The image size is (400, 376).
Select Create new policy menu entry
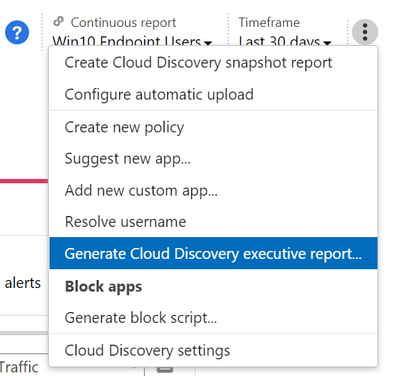point(213,127)
